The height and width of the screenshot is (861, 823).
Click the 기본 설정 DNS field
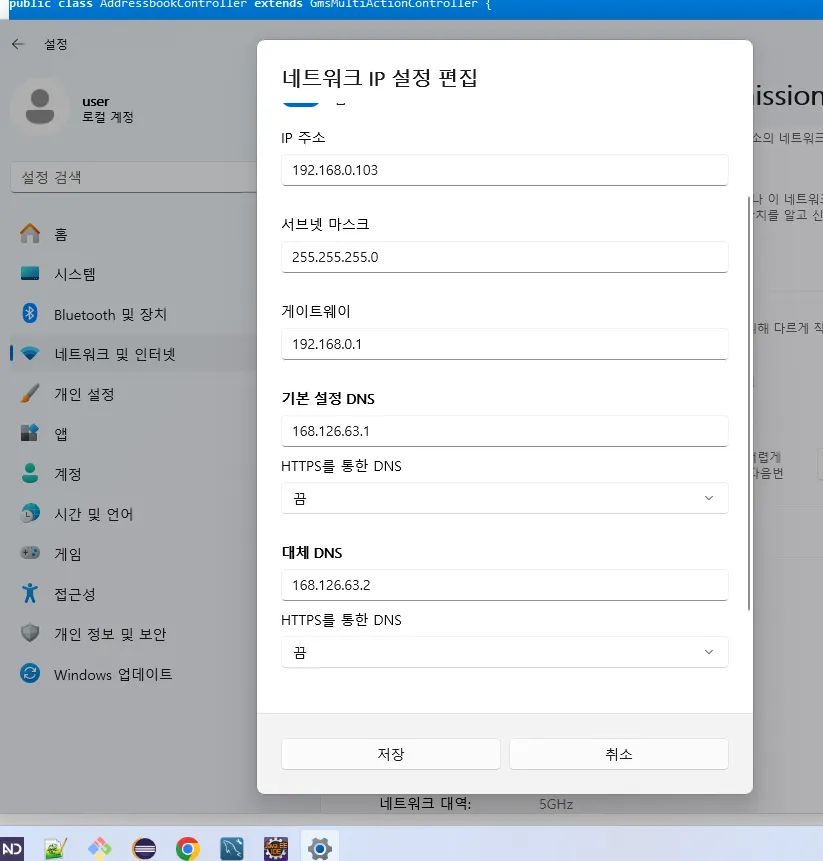pos(505,431)
